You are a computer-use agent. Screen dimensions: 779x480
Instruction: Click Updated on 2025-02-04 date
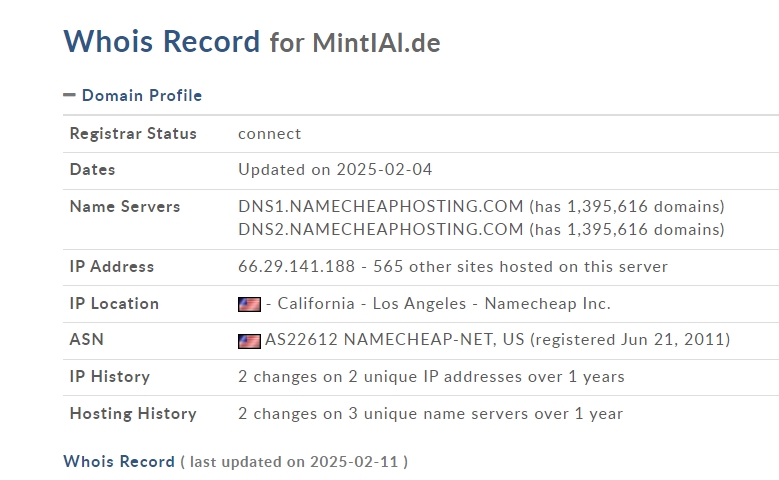335,169
